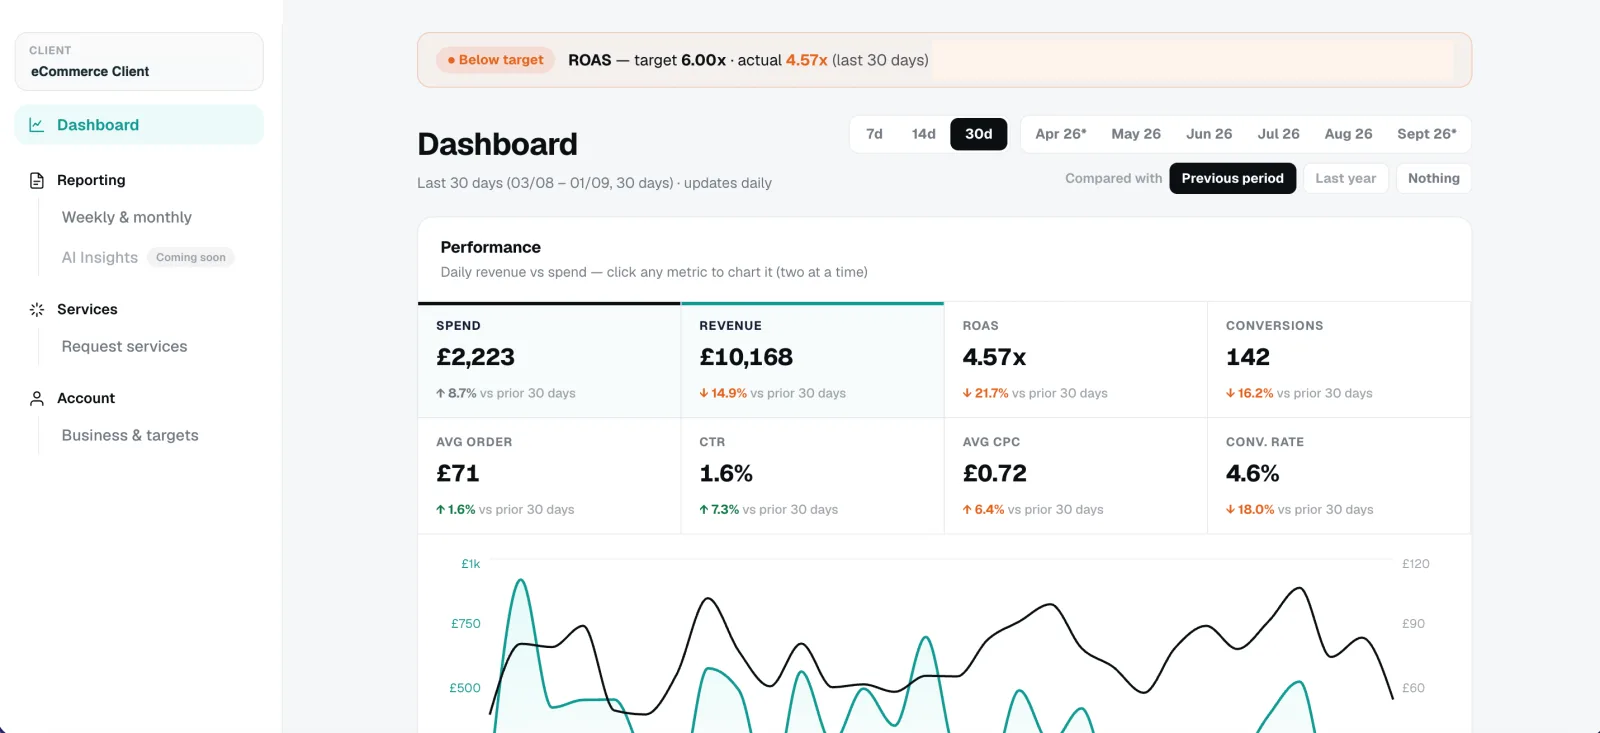Click the Services sparkle icon
The height and width of the screenshot is (733, 1600).
click(x=37, y=310)
